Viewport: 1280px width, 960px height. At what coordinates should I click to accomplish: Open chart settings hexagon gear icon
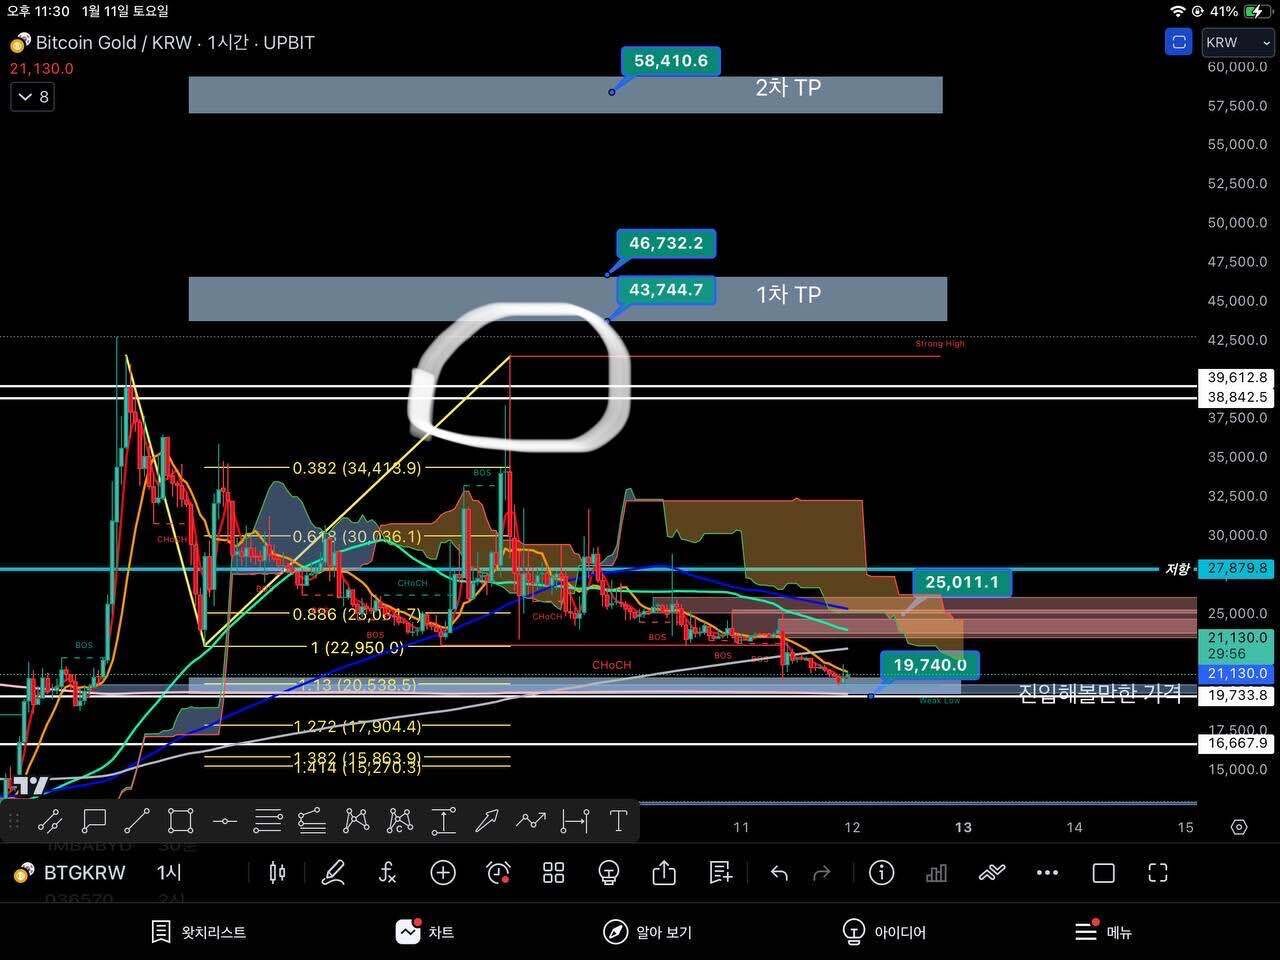point(1239,827)
